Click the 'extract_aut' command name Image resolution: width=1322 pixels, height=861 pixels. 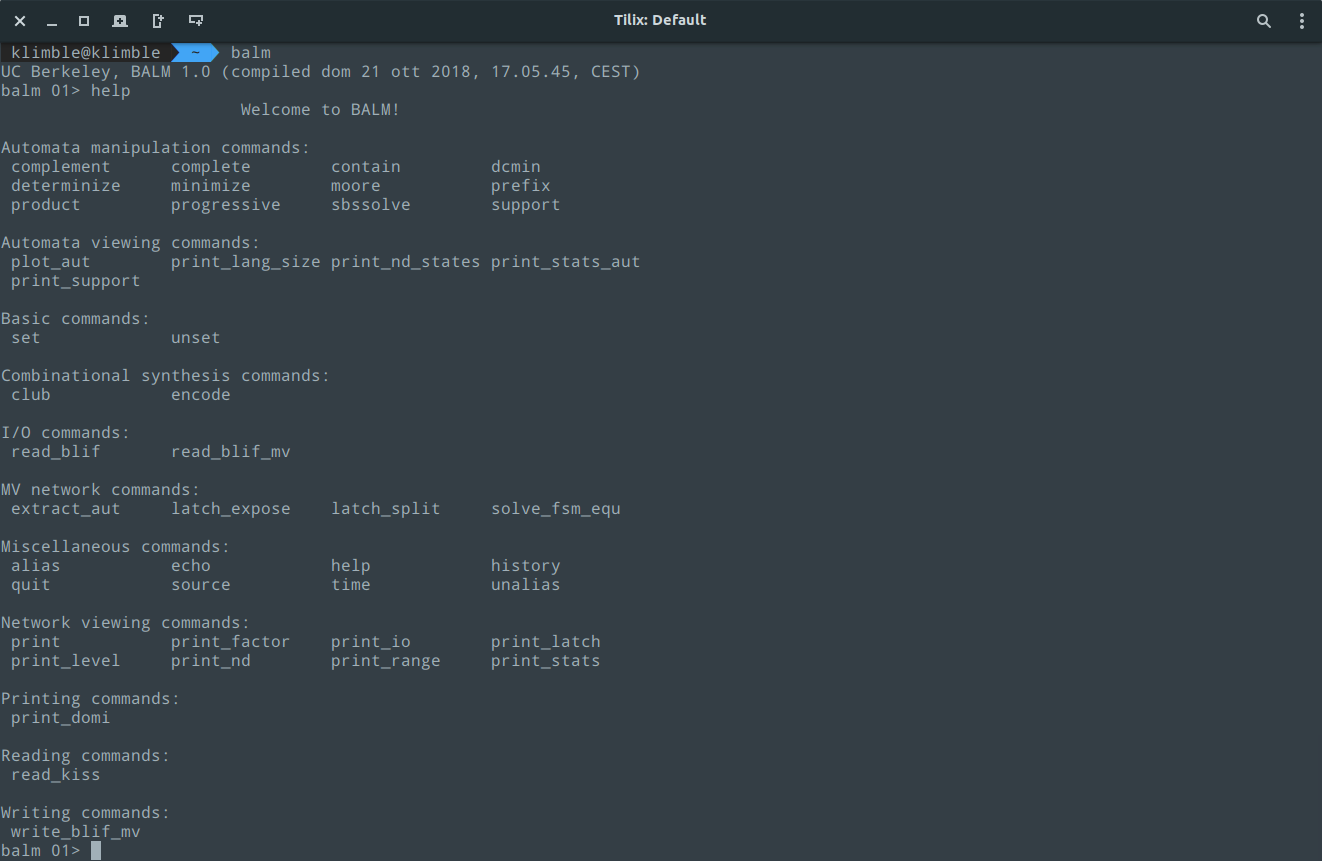[x=66, y=509]
